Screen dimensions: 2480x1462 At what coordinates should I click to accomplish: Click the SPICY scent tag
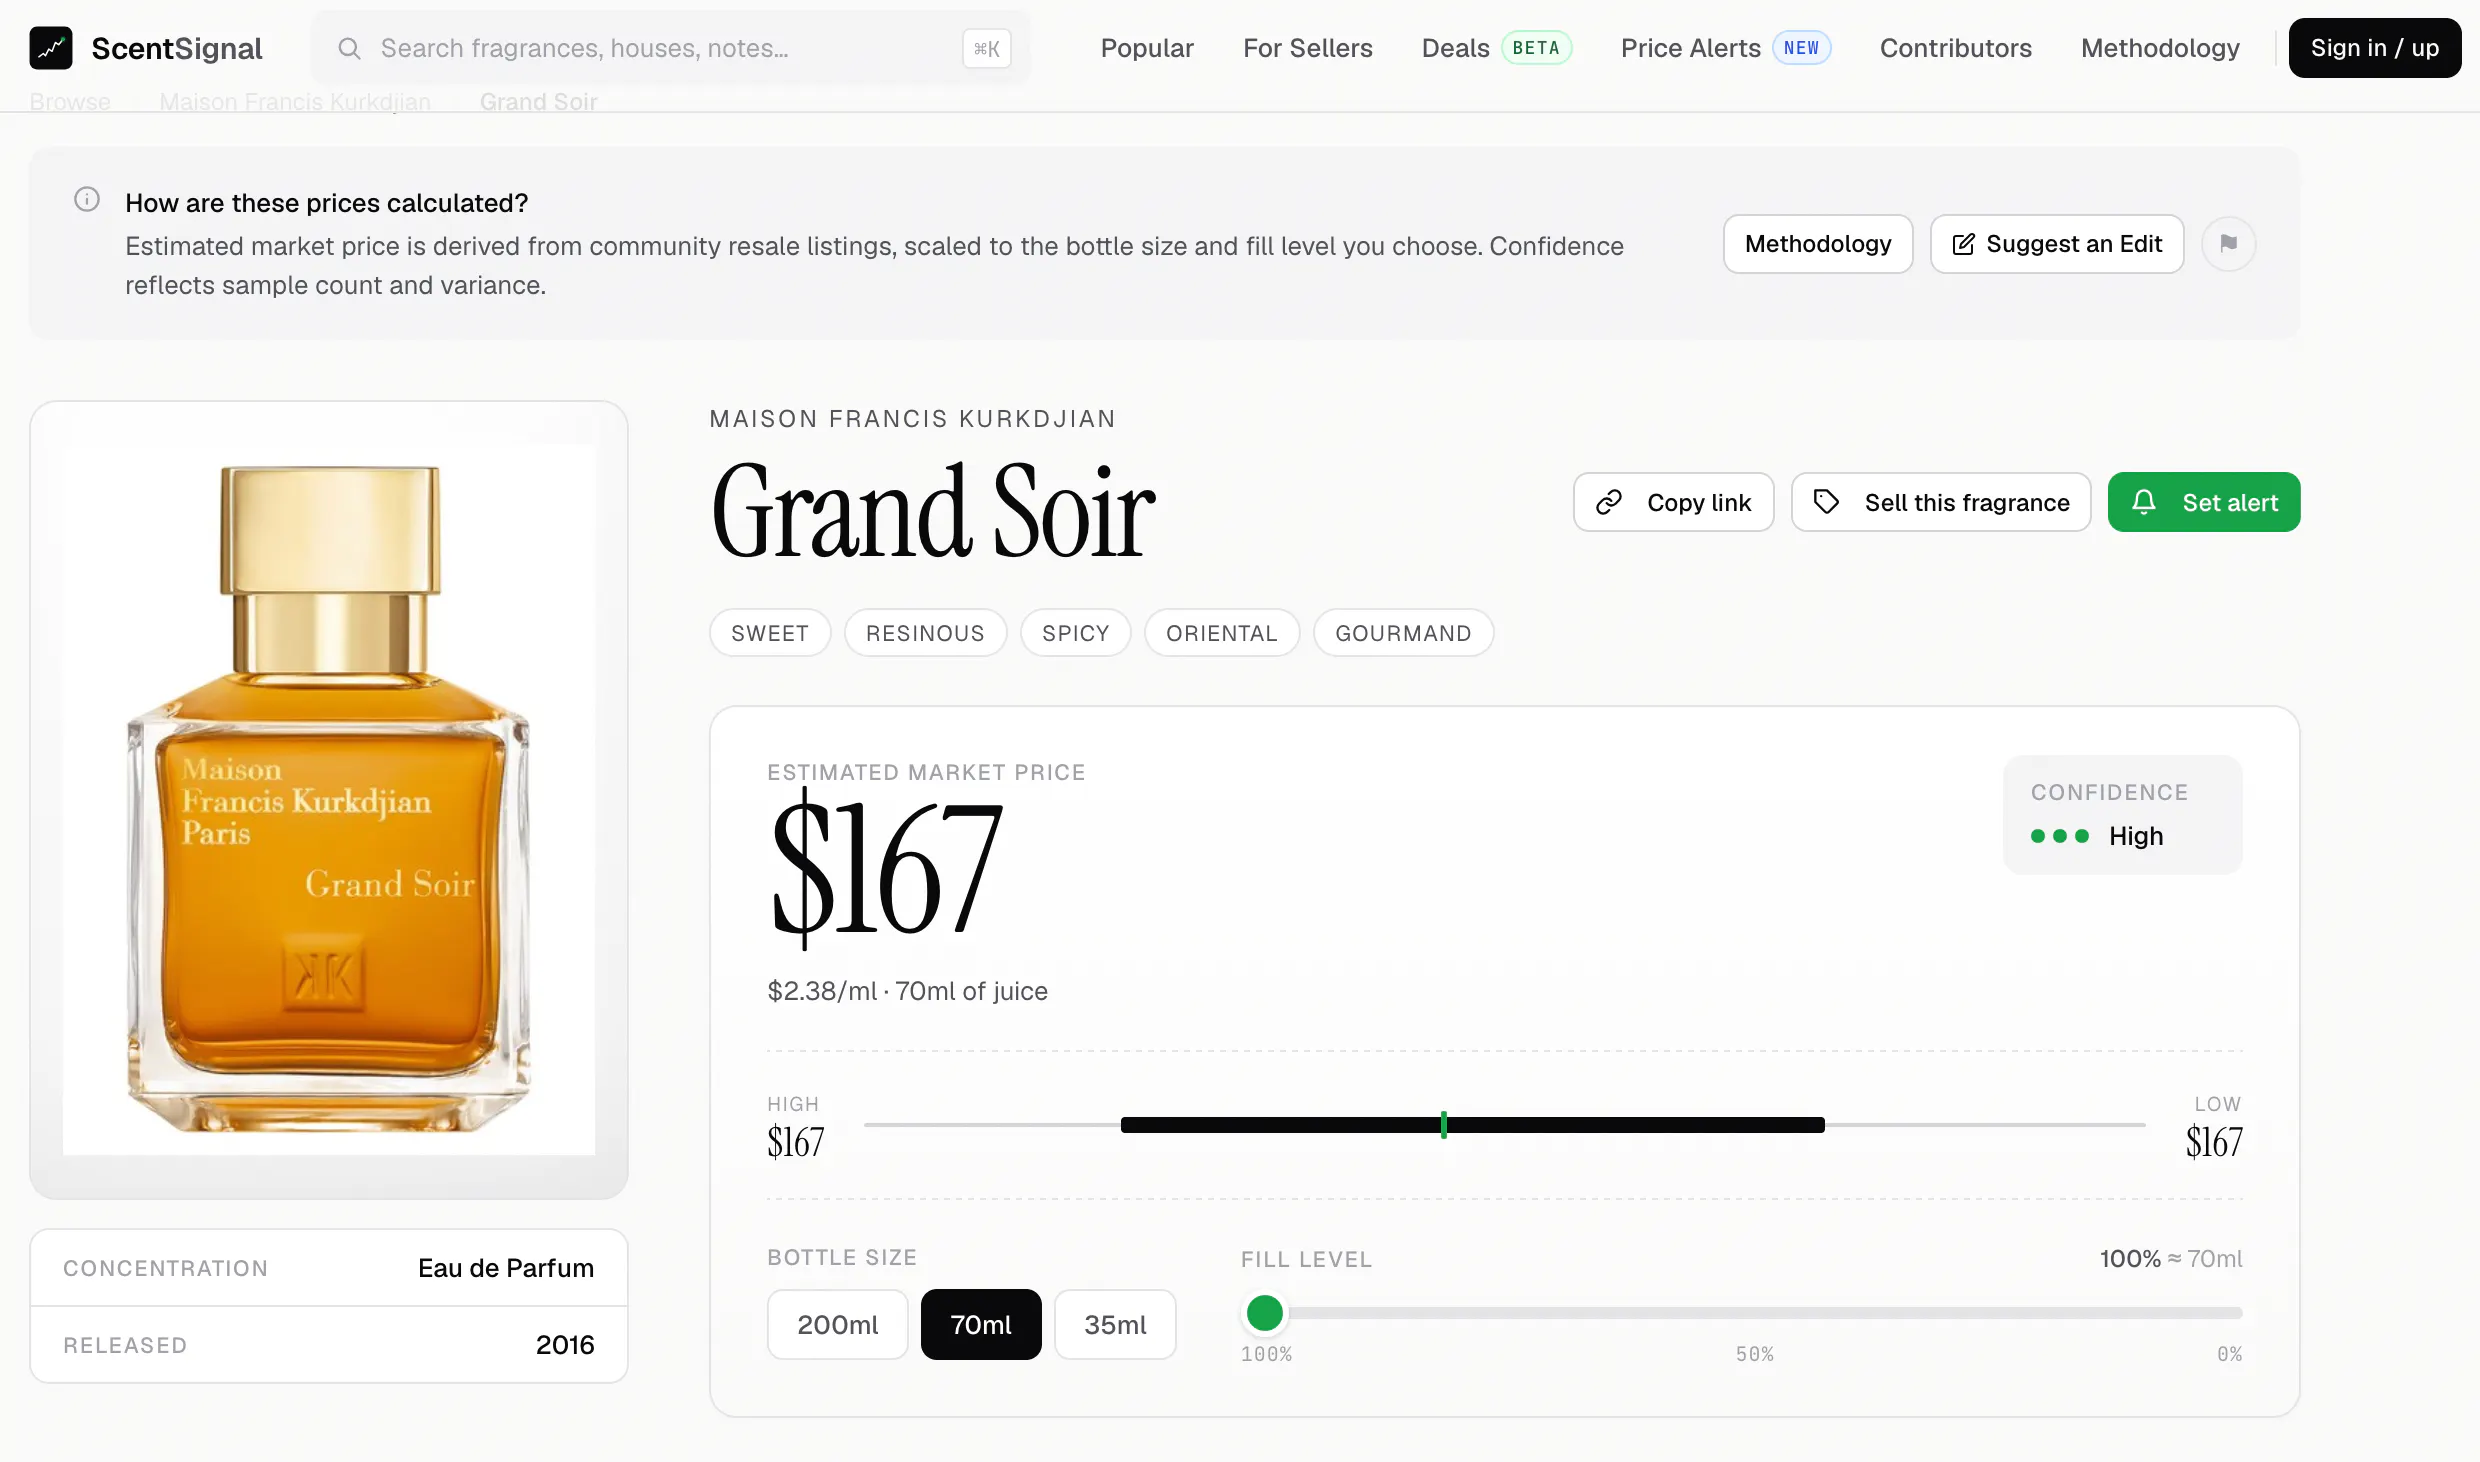[1076, 633]
